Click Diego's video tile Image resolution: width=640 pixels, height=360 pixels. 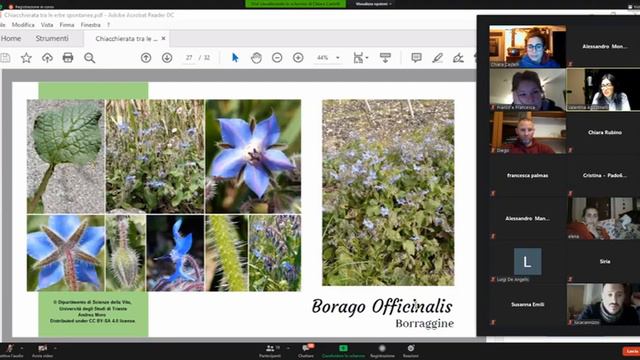tap(527, 133)
